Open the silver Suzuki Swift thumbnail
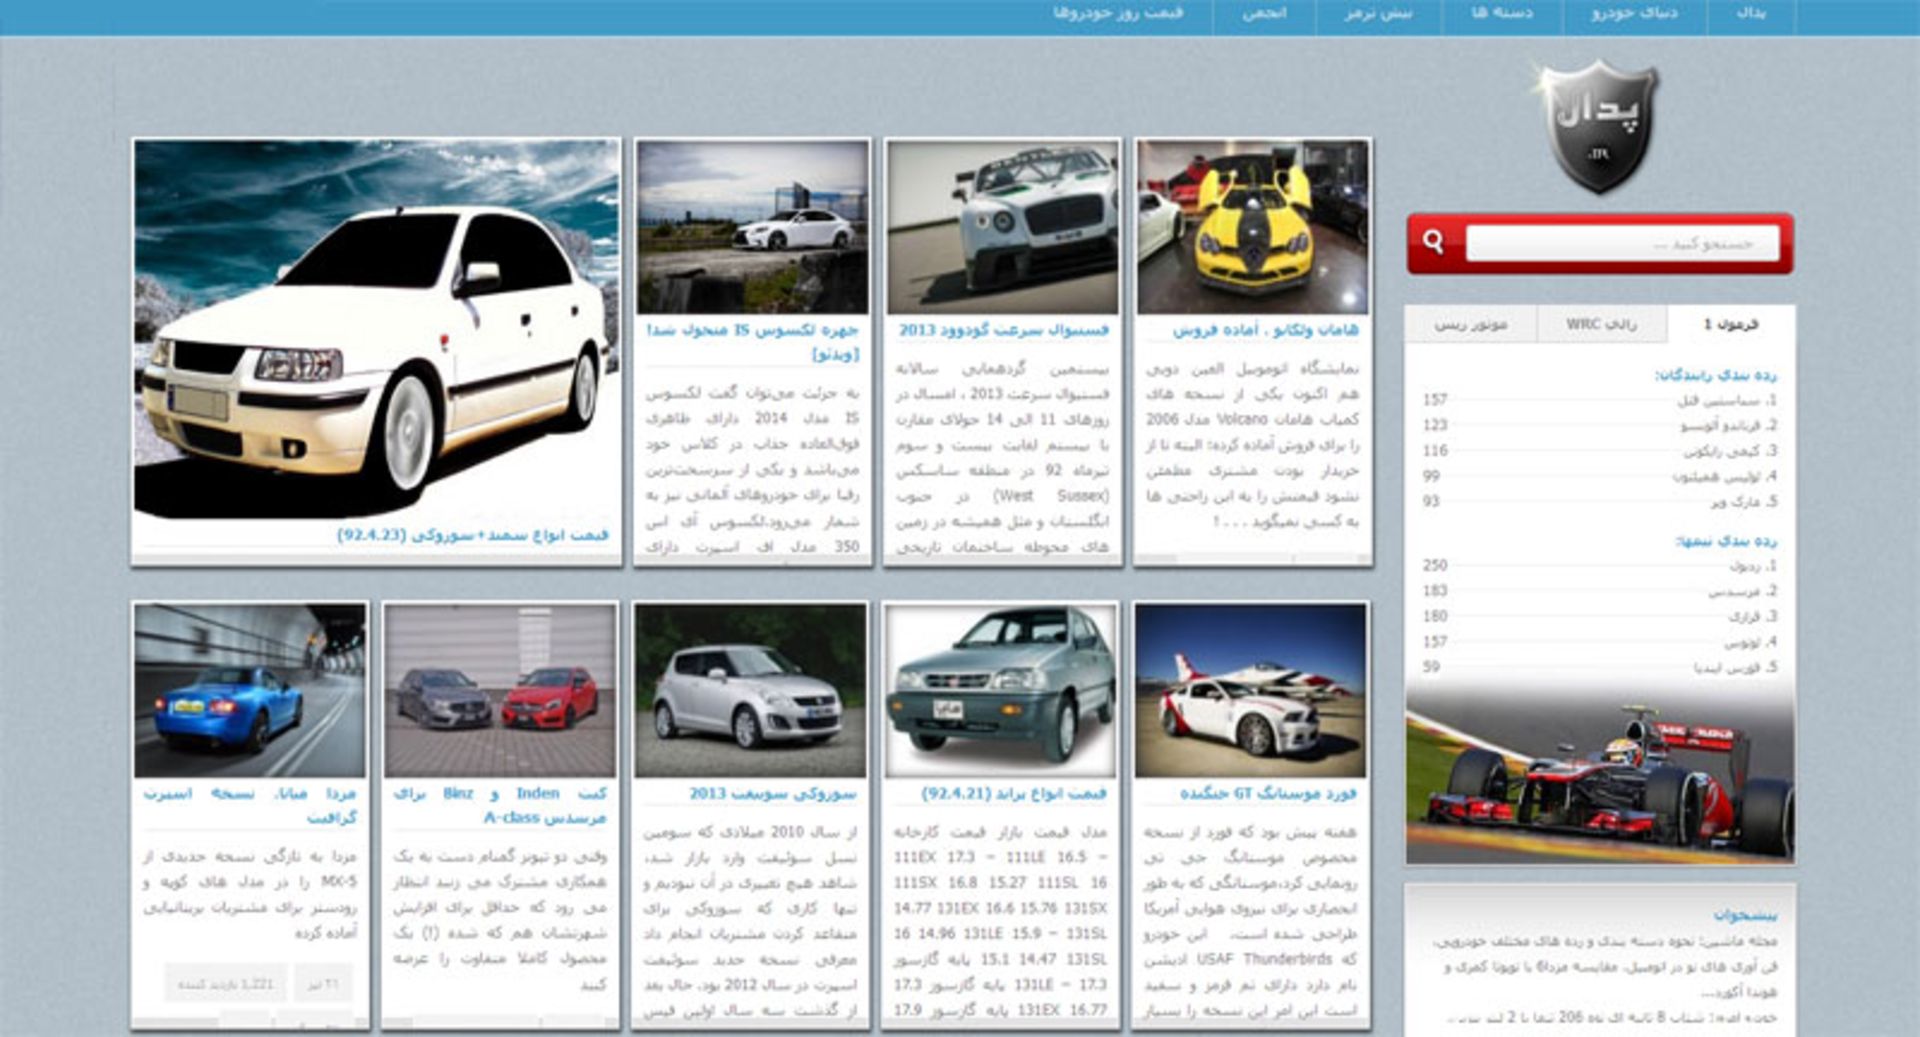The height and width of the screenshot is (1037, 1920). tap(750, 690)
